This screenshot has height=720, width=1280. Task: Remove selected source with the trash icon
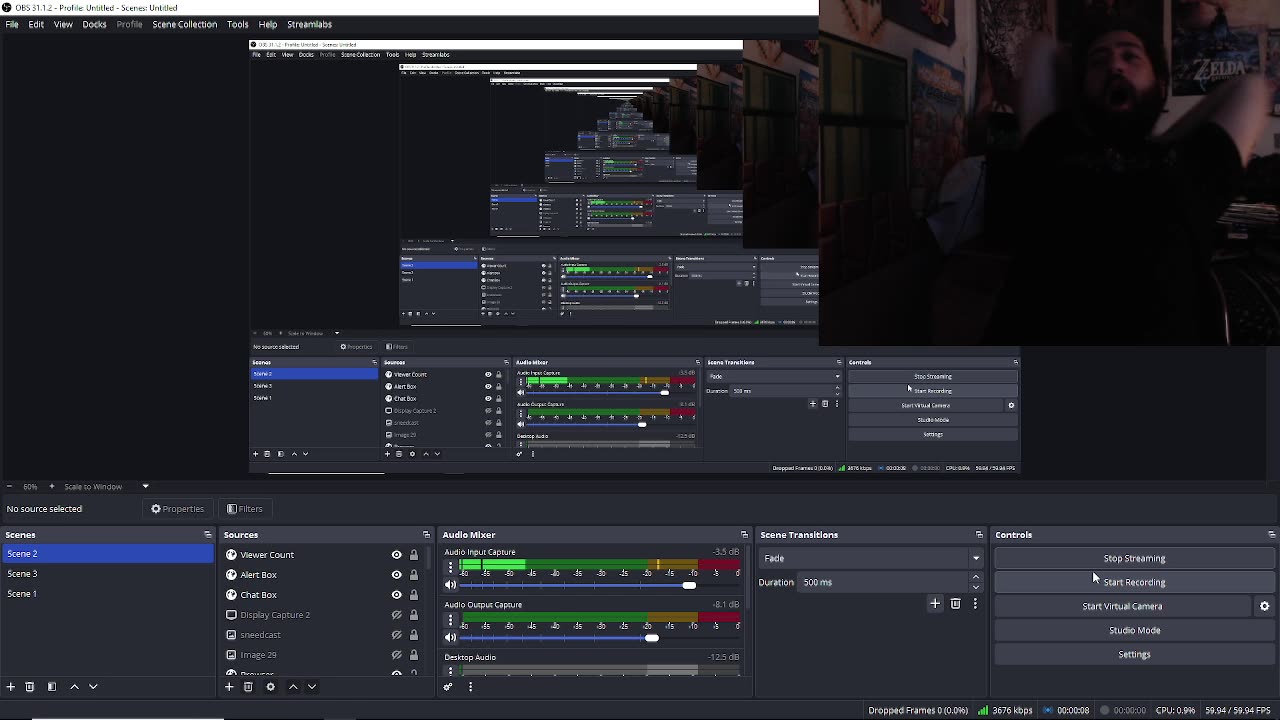(x=248, y=687)
